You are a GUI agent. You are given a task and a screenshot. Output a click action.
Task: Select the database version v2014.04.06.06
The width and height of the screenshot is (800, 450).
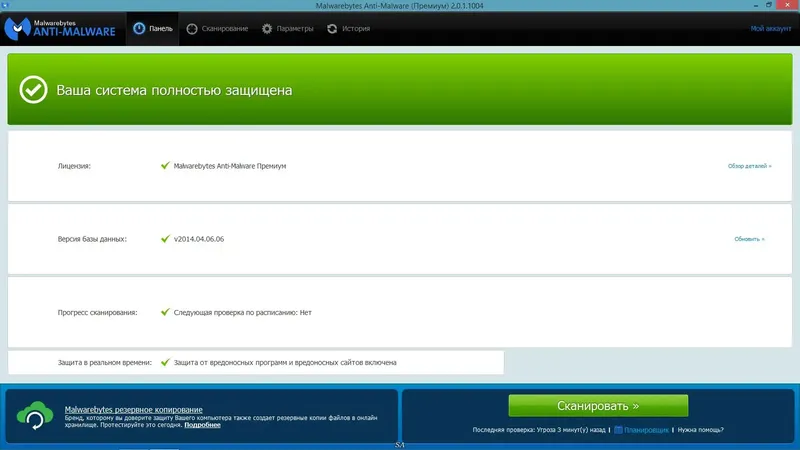199,239
